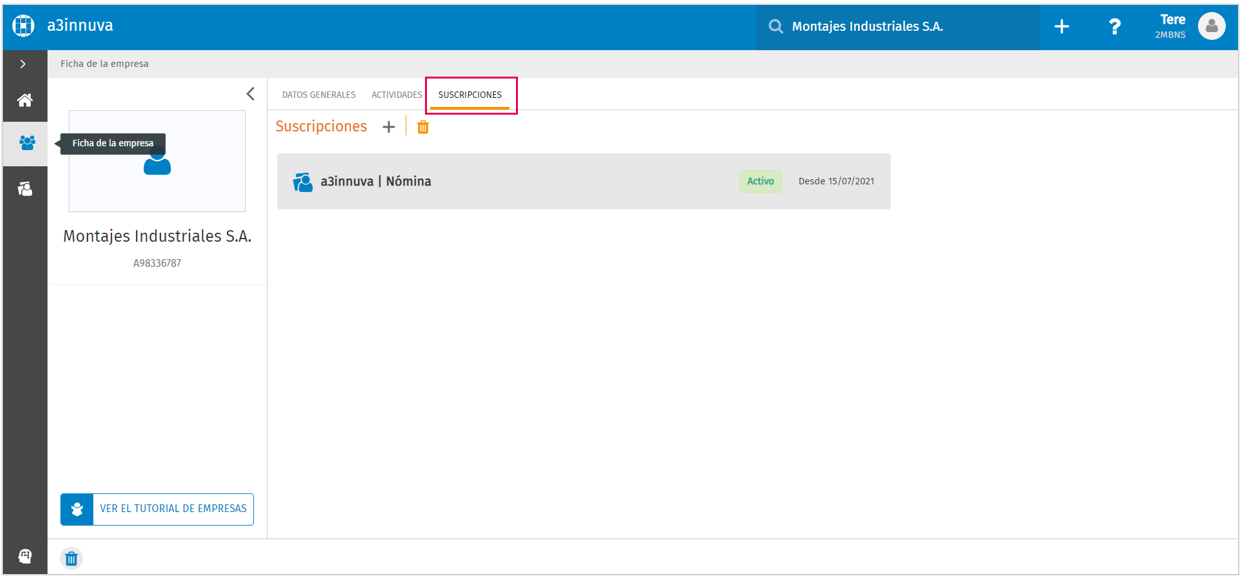Open help question mark icon
This screenshot has width=1245, height=581.
[1115, 27]
